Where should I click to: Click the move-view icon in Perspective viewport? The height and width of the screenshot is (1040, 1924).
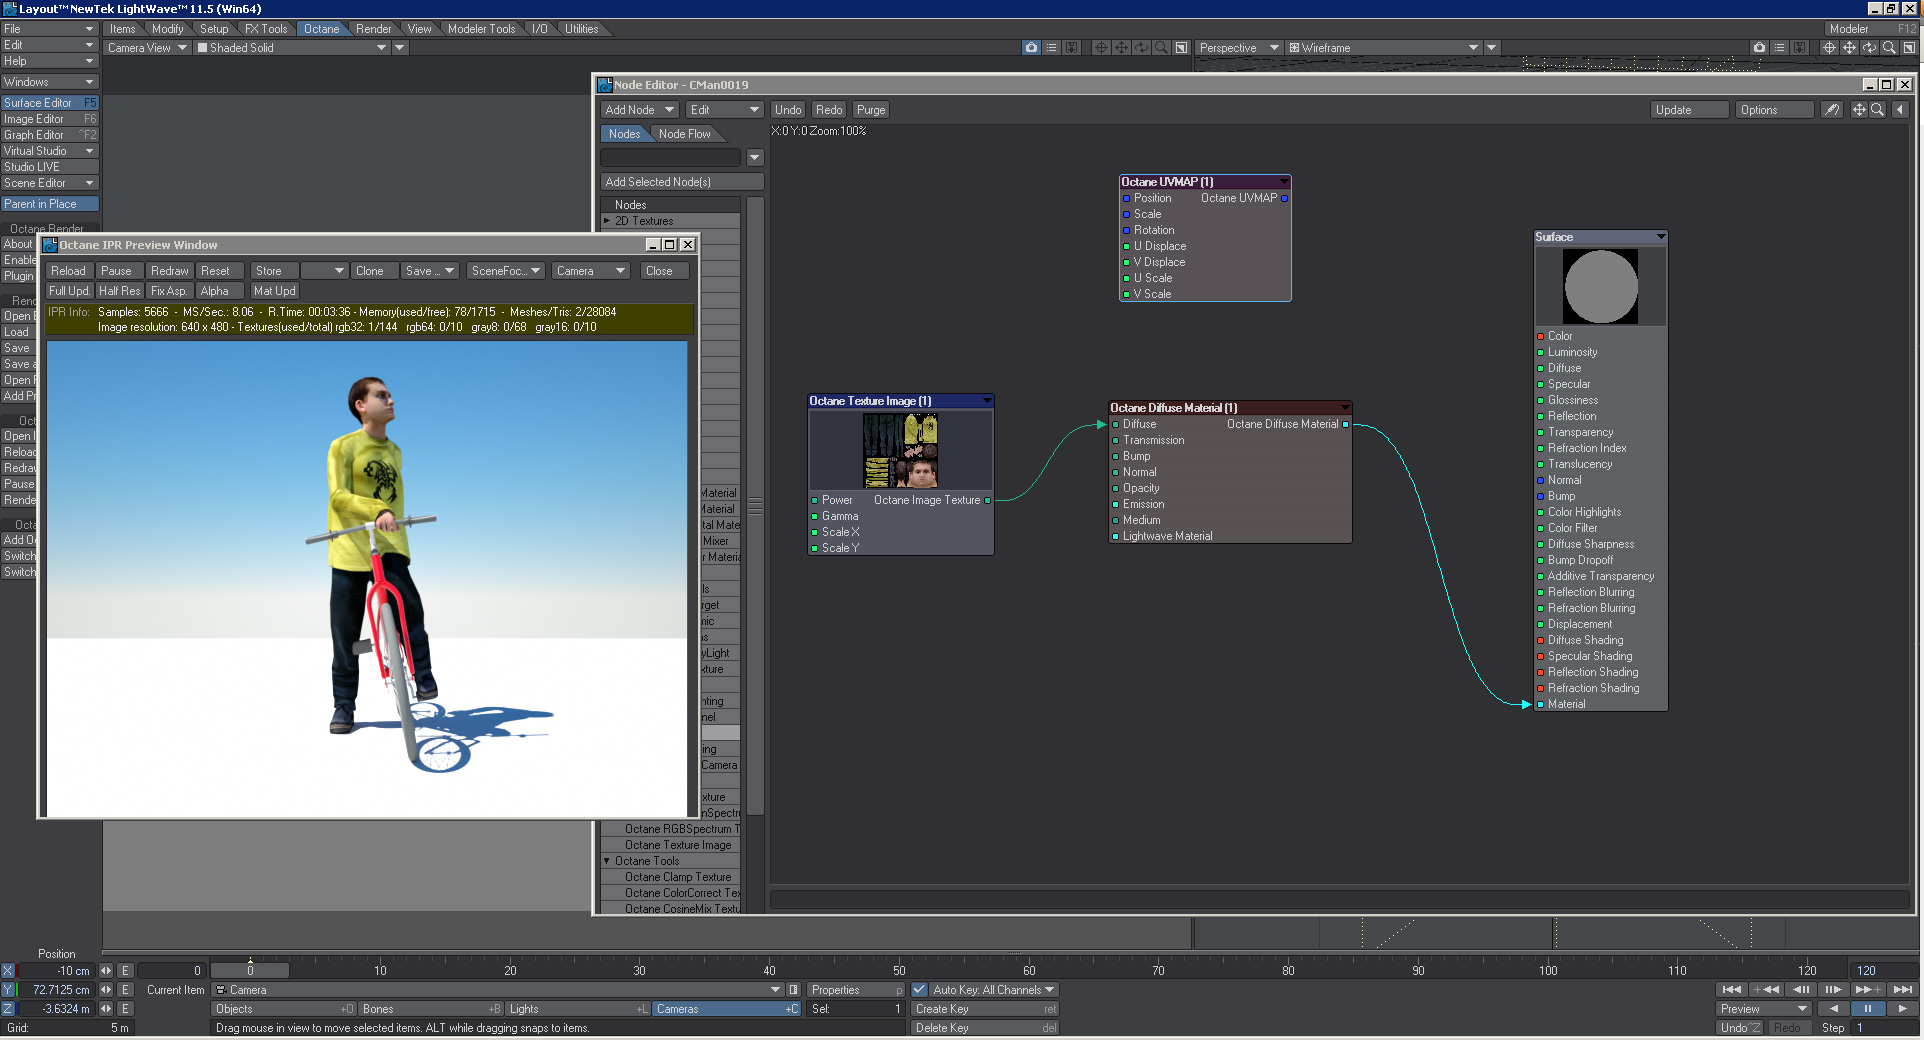pyautogui.click(x=1849, y=48)
